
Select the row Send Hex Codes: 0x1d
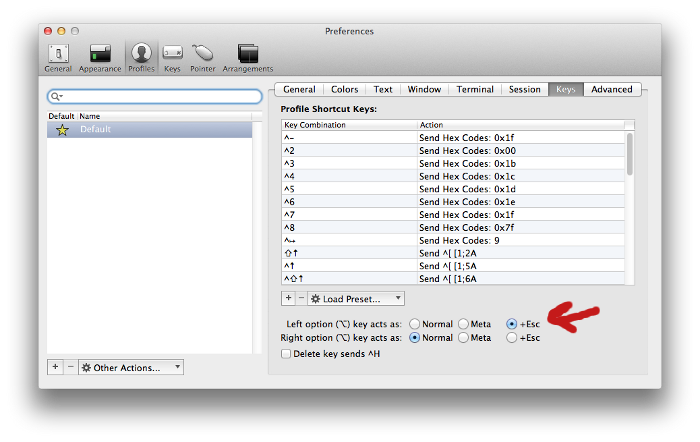(x=453, y=189)
